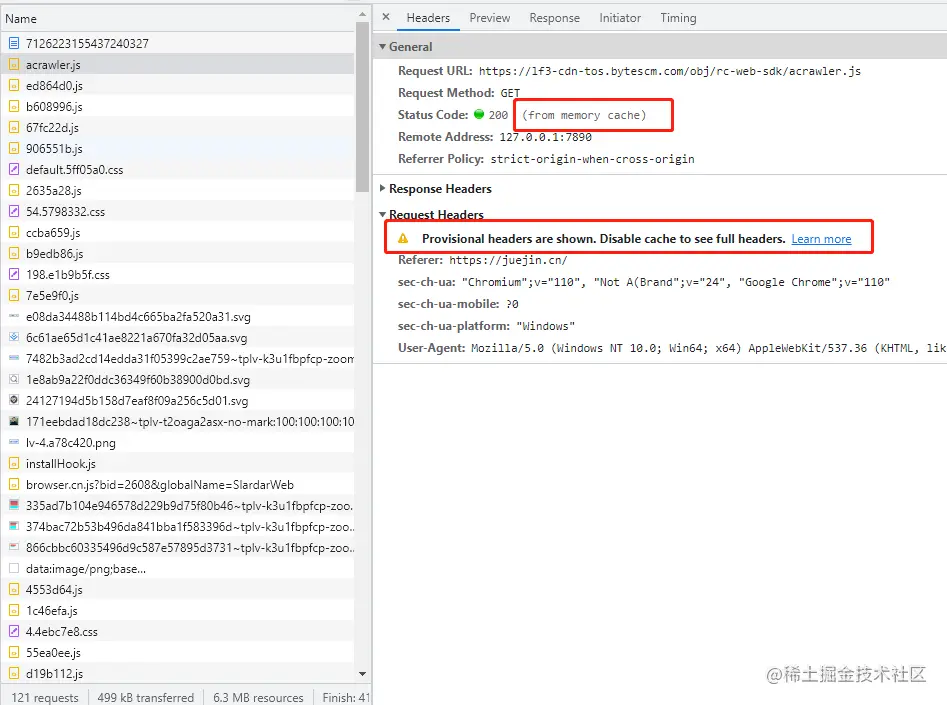Select the ed864d0.js request name

click(54, 86)
